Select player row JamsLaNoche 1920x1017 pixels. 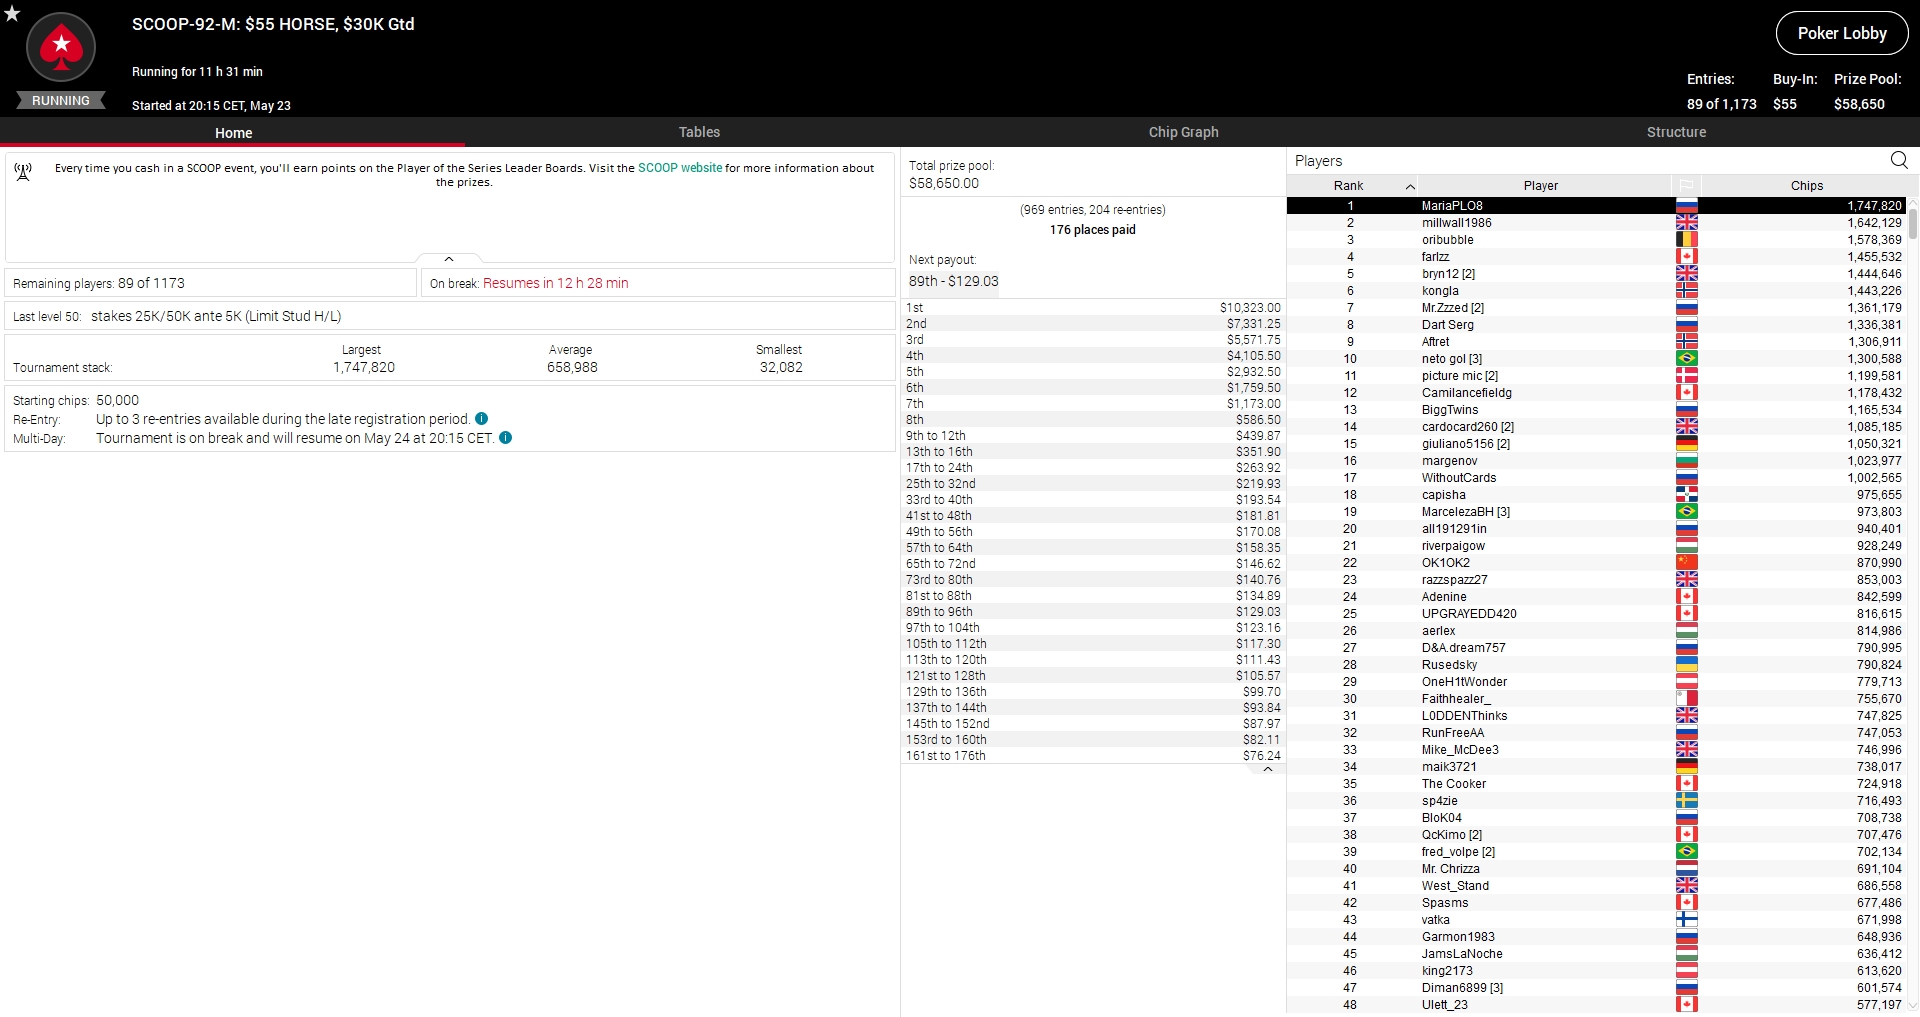pyautogui.click(x=1597, y=954)
